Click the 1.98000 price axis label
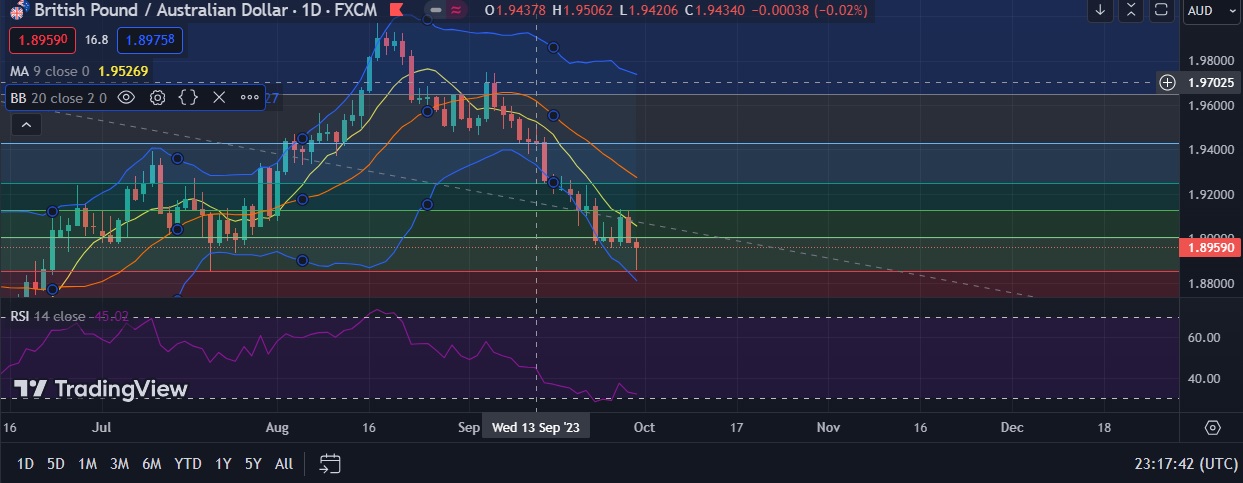The height and width of the screenshot is (483, 1243). point(1210,61)
